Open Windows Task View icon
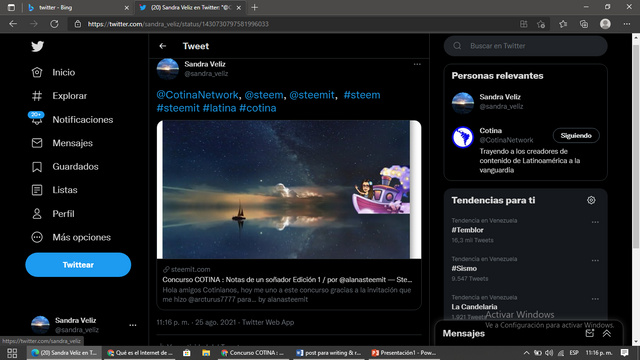 click(12, 353)
